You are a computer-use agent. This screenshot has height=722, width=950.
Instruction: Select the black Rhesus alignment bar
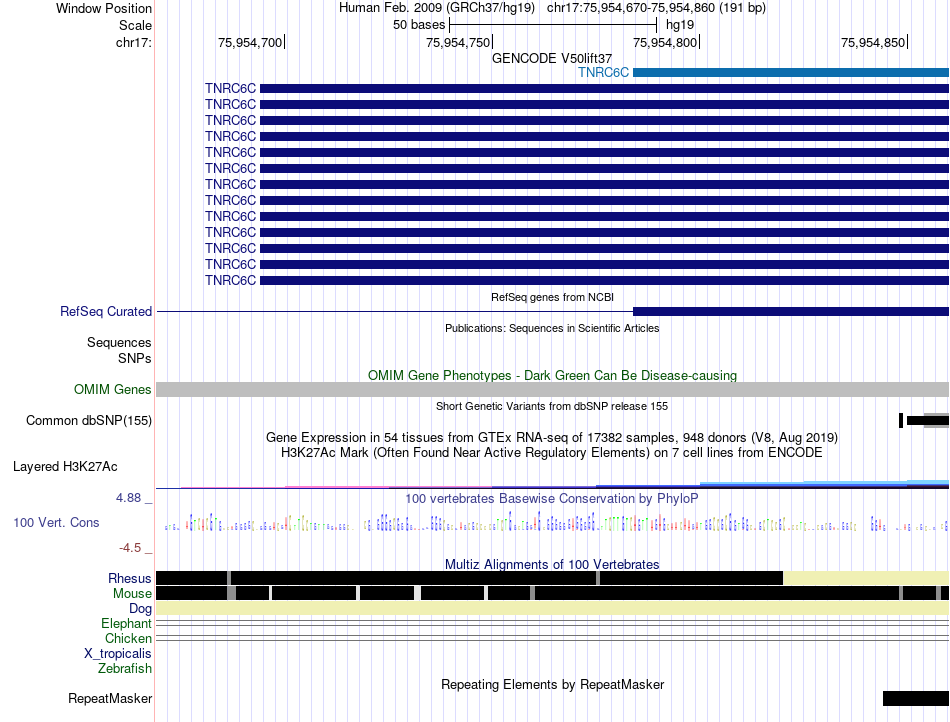470,578
